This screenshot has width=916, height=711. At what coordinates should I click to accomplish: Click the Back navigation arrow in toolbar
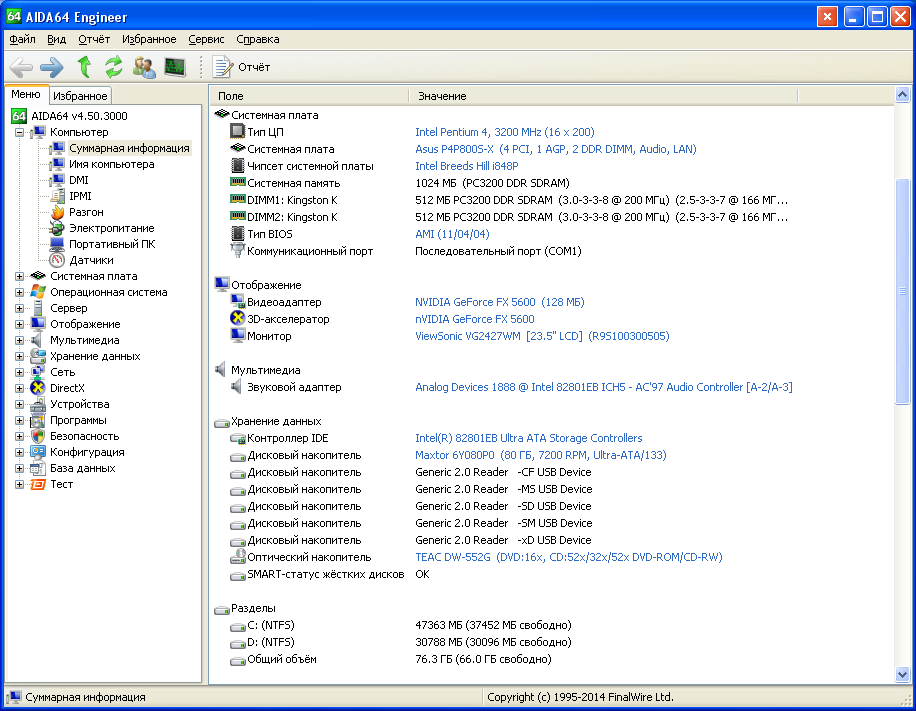pos(21,67)
